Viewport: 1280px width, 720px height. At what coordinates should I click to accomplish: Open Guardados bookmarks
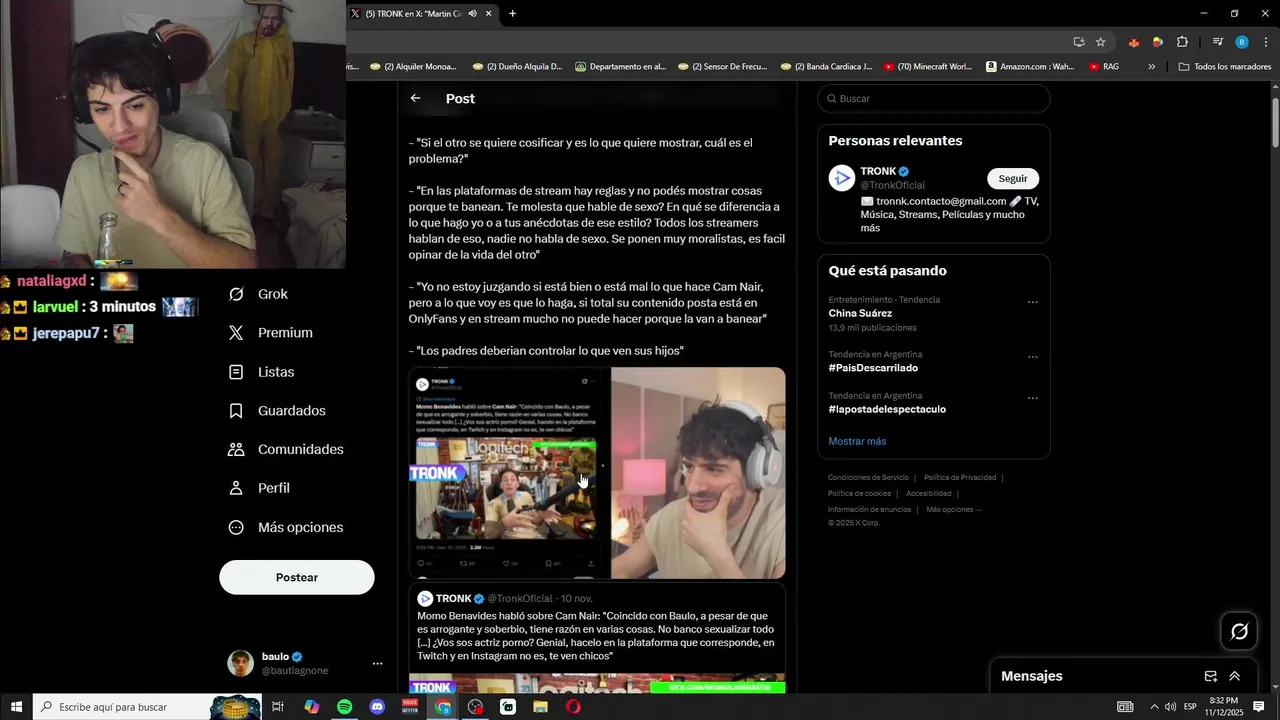point(276,411)
